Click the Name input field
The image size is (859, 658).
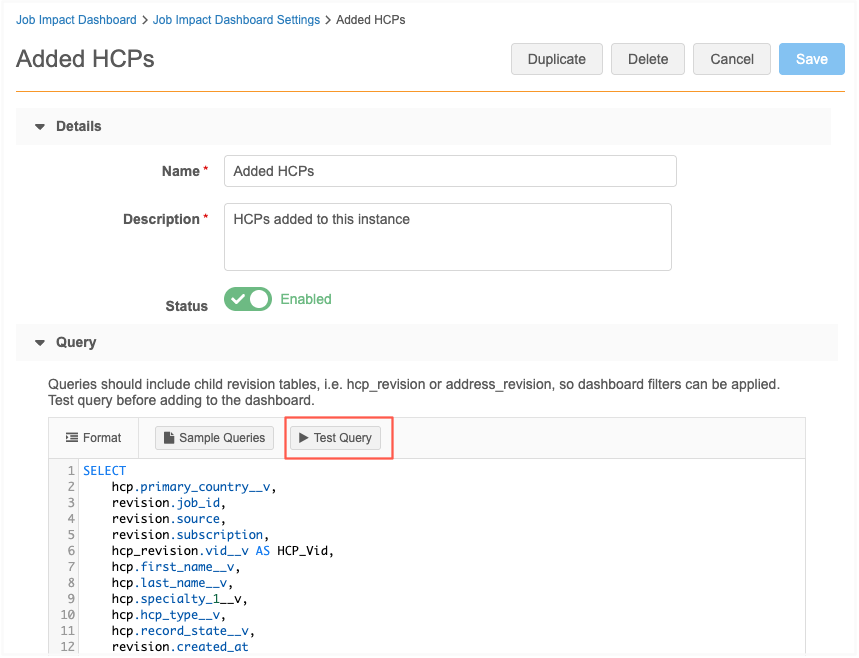point(450,171)
